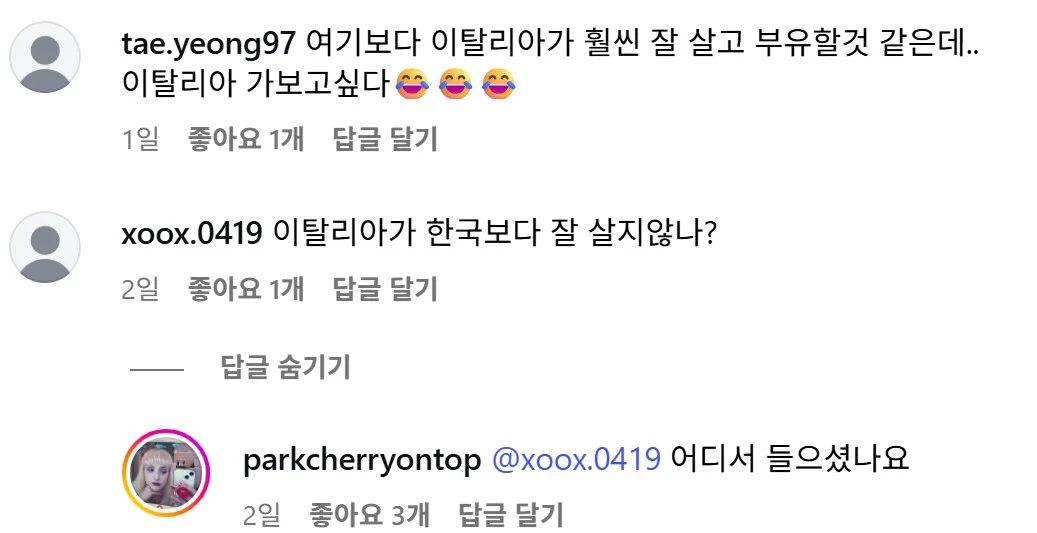Screen dimensions: 1037x533
Task: Open tae.yeong97's default profile avatar
Action: 45,57
